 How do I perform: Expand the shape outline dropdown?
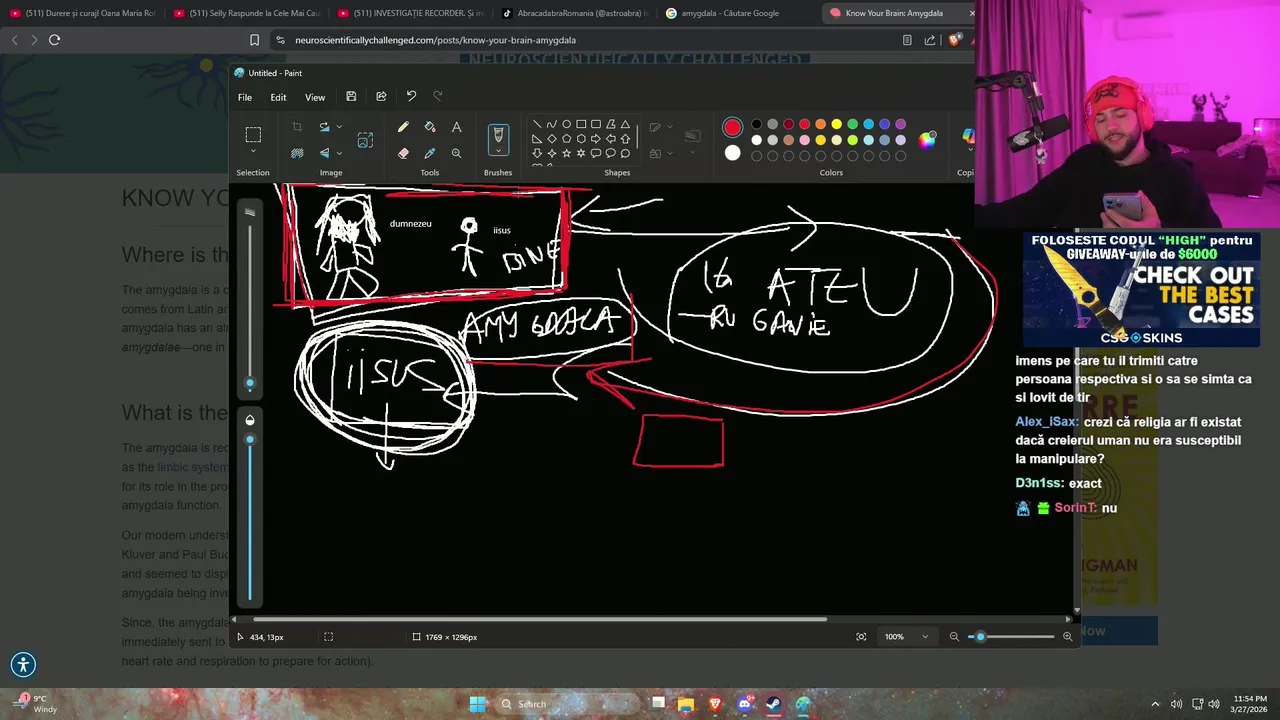click(670, 127)
